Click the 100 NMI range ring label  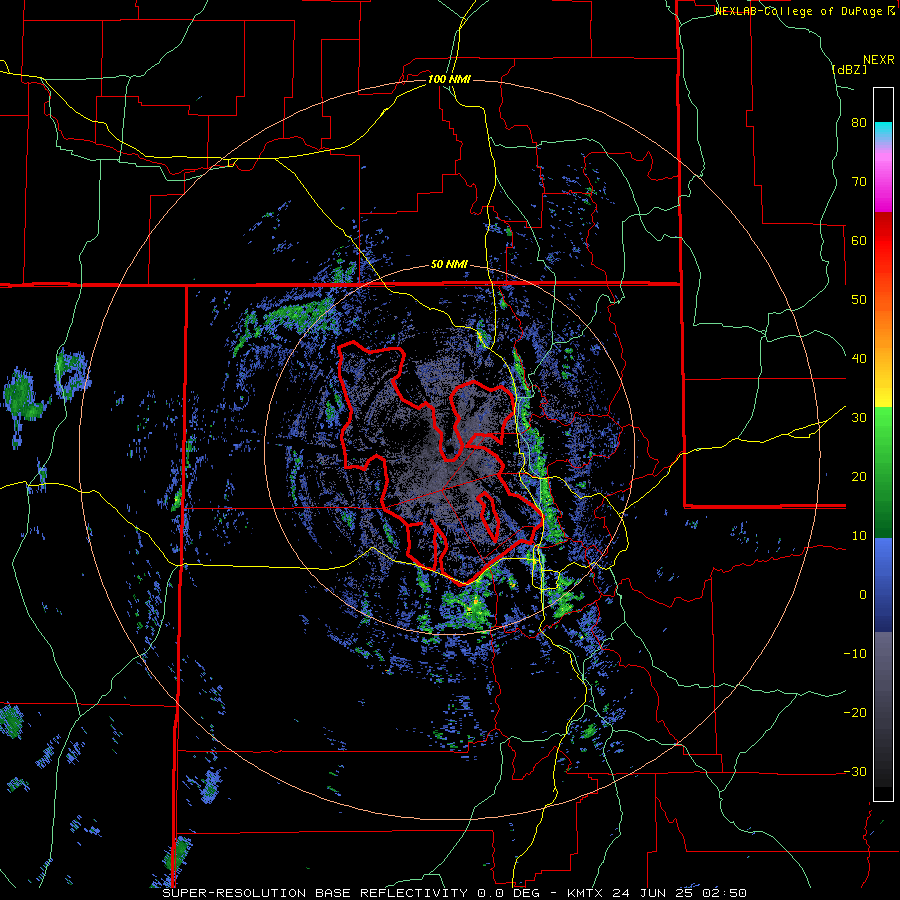tap(449, 79)
